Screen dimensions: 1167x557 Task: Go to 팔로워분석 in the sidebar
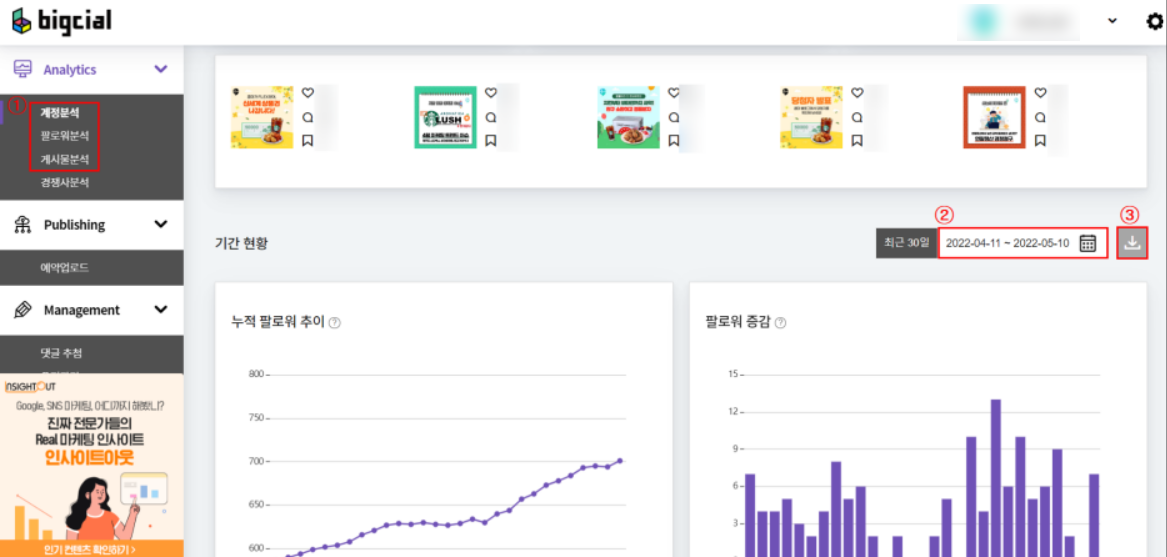[x=65, y=136]
